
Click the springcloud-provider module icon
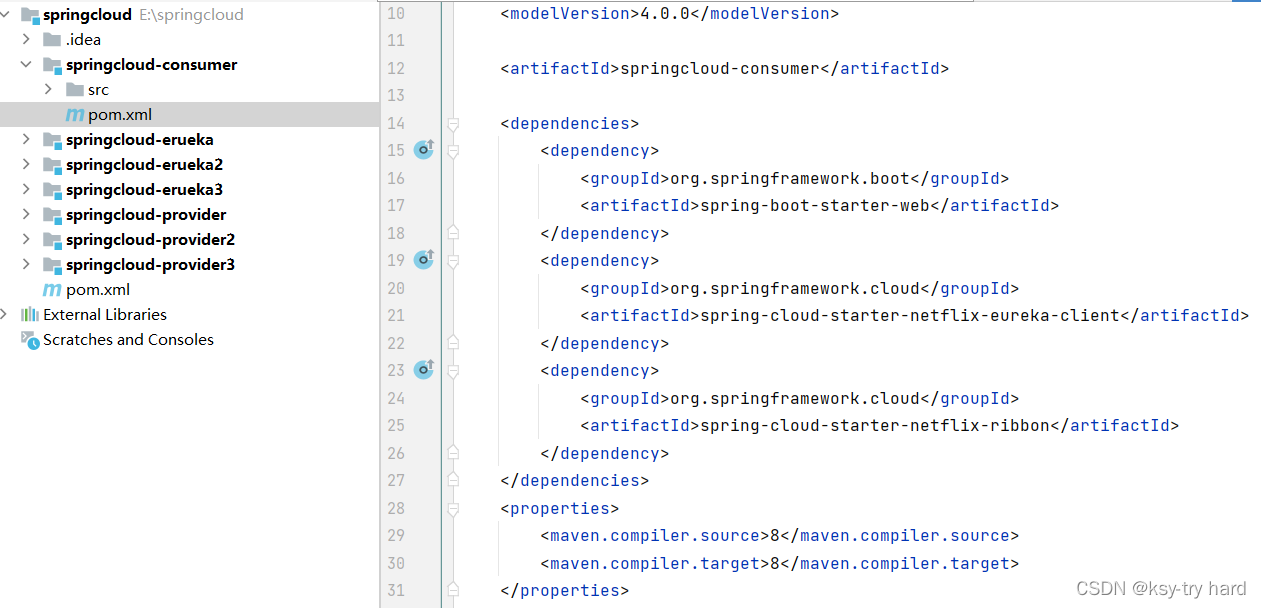coord(52,215)
